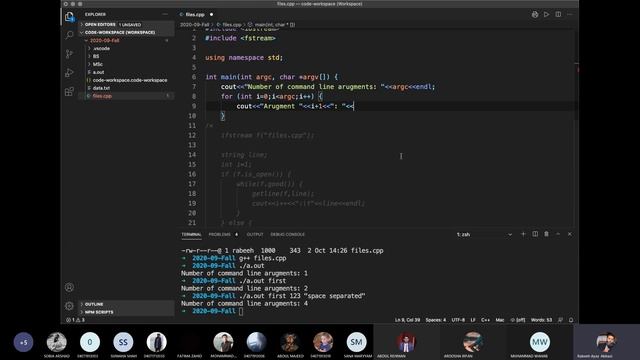Switch to the DEBUG CONSOLE panel tab

coord(287,234)
